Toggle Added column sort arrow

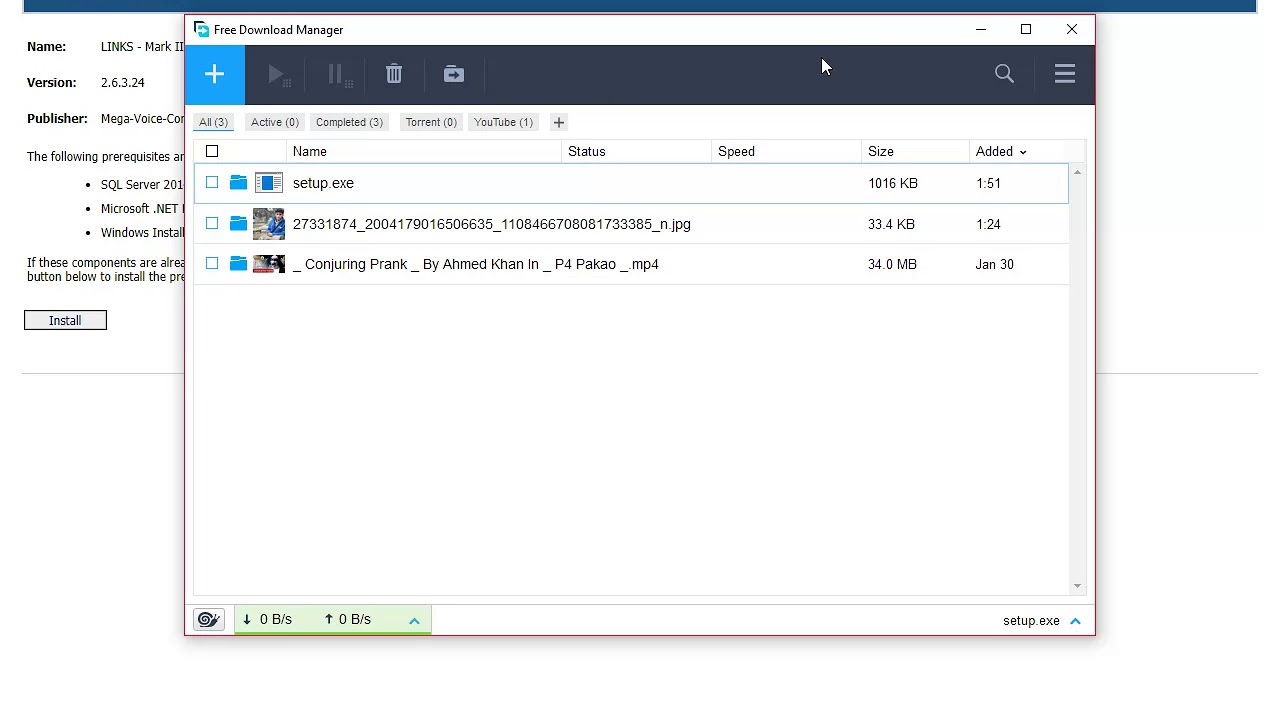[x=1022, y=152]
